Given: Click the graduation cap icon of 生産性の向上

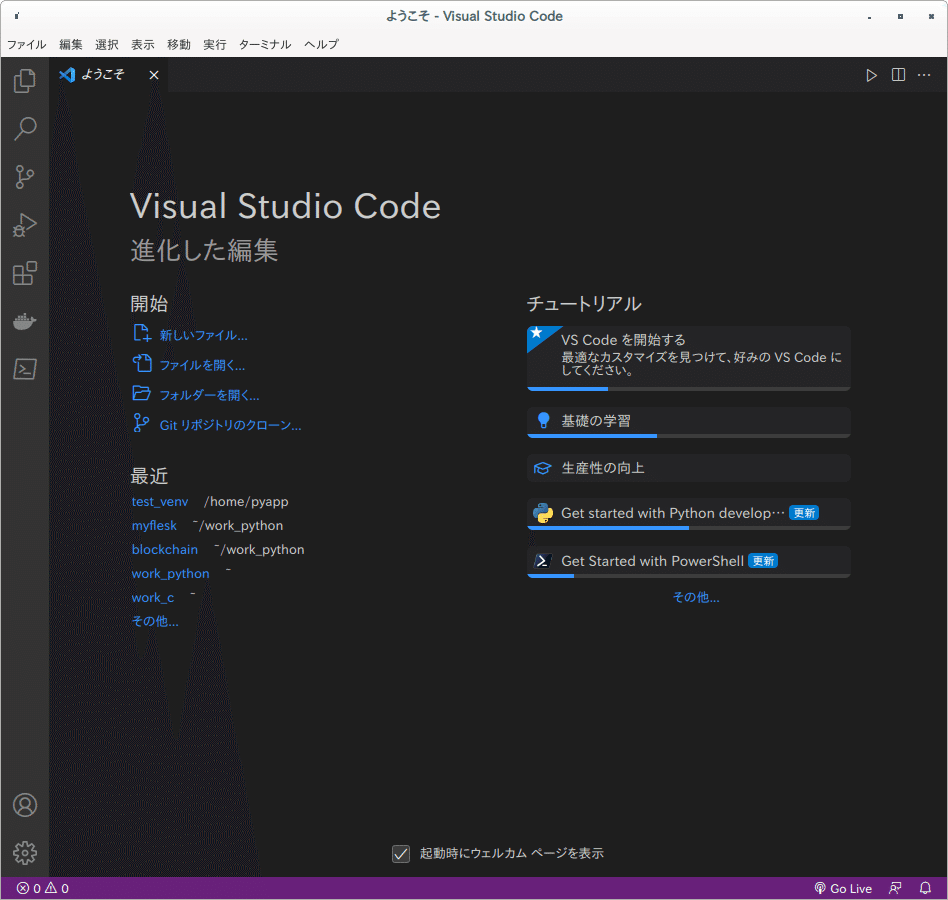Looking at the screenshot, I should (542, 468).
